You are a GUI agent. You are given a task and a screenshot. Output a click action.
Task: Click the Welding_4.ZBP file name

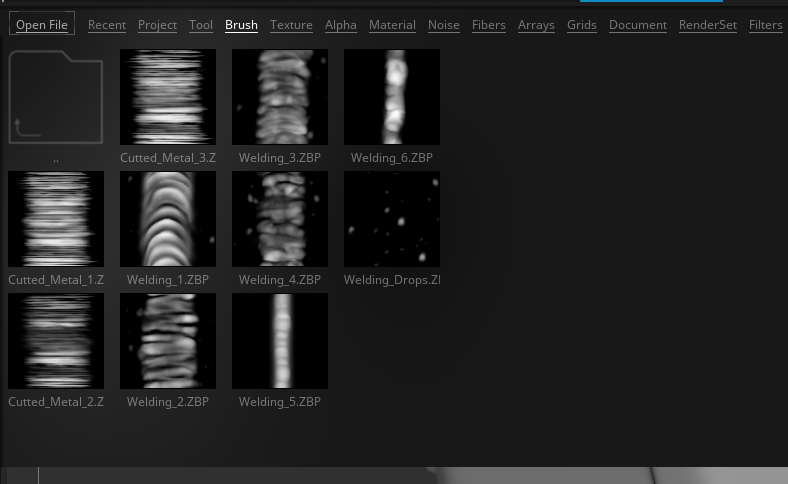pos(280,280)
